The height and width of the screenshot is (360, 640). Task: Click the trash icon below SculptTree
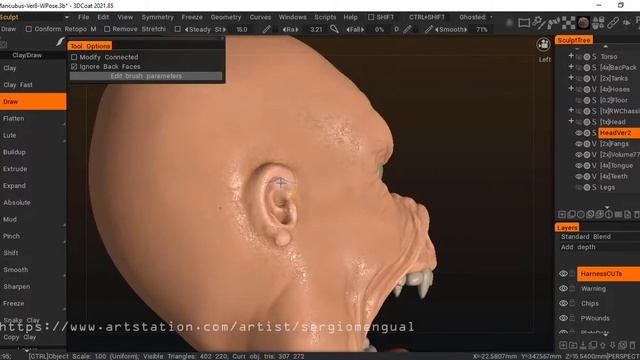636,214
